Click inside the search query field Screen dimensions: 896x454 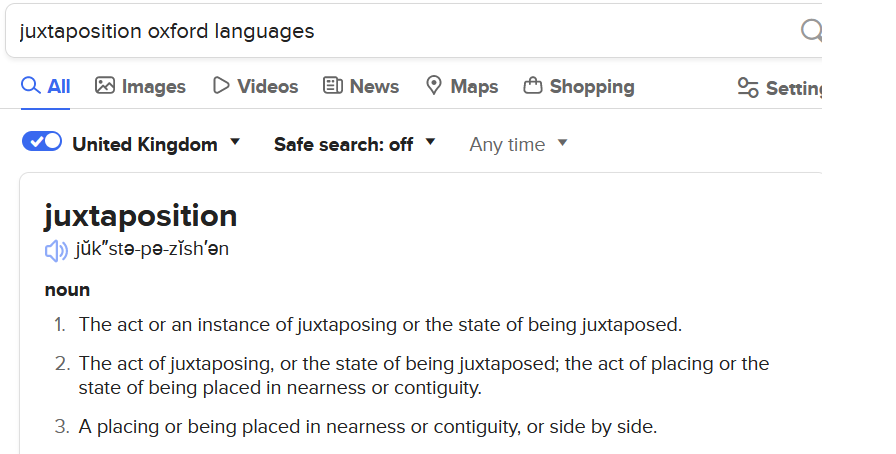[400, 31]
